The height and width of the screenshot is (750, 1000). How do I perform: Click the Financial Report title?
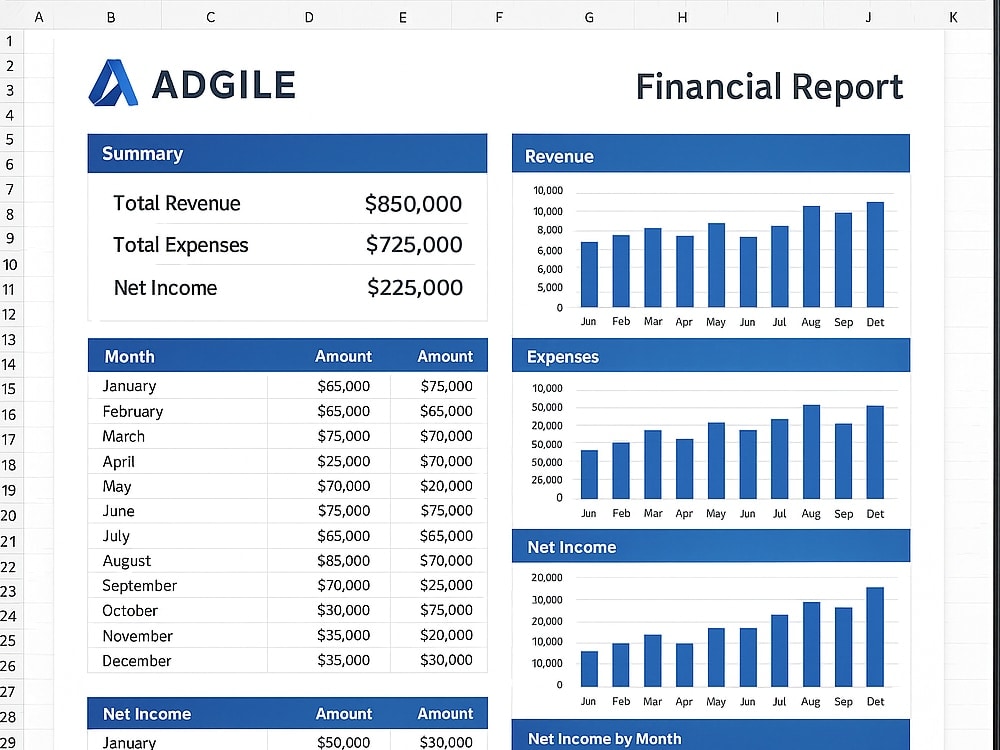769,87
